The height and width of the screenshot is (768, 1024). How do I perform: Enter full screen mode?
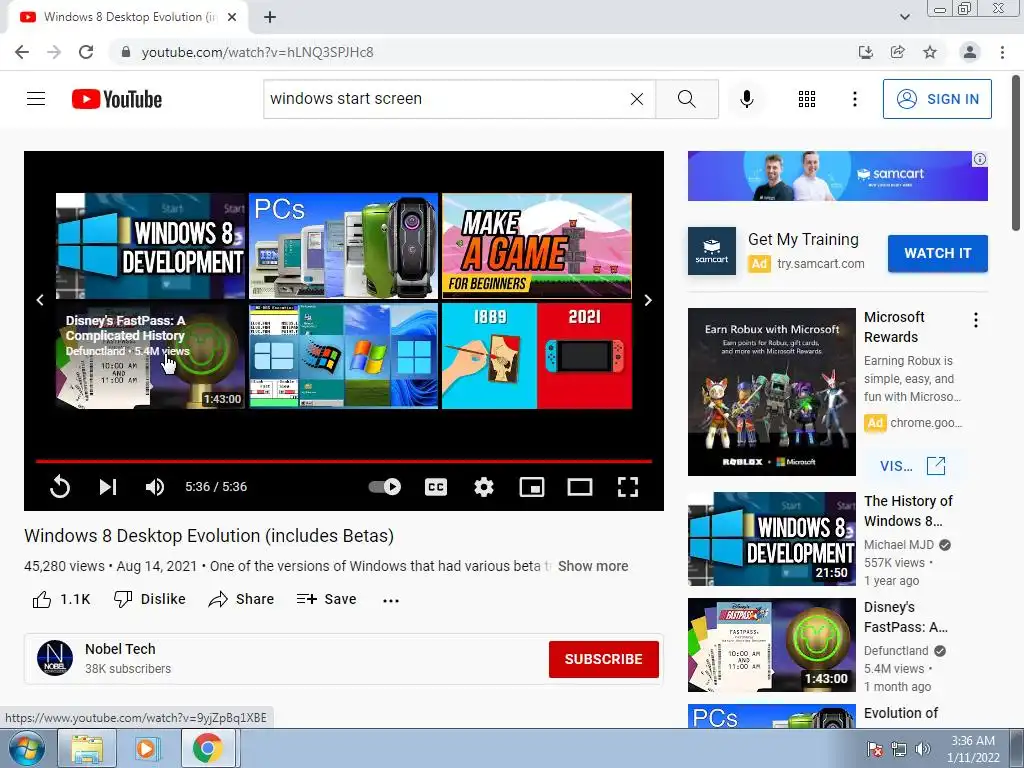tap(628, 487)
